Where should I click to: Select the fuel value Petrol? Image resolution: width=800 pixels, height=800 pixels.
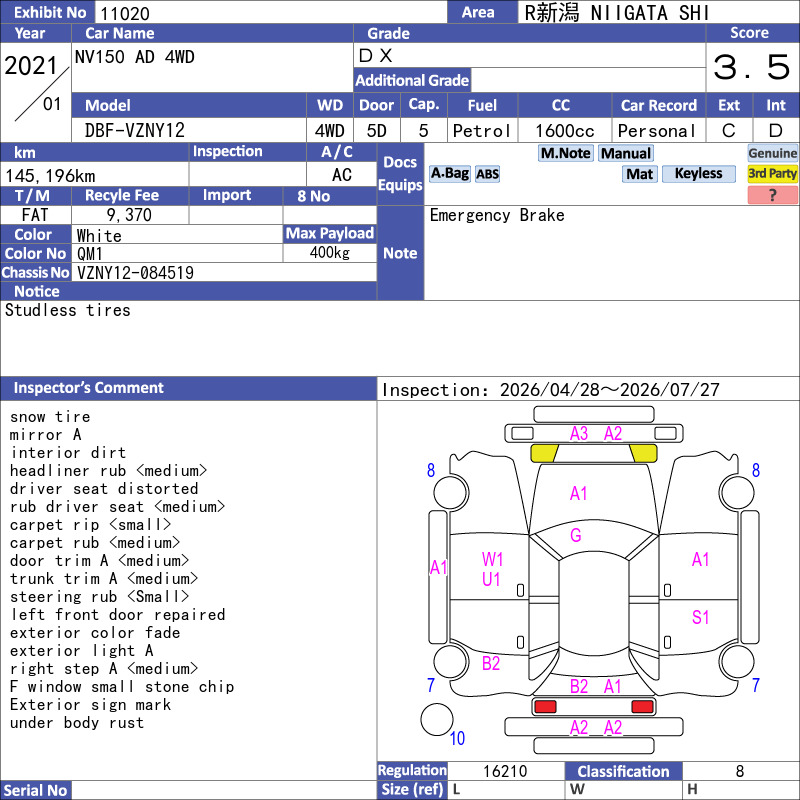tap(482, 131)
